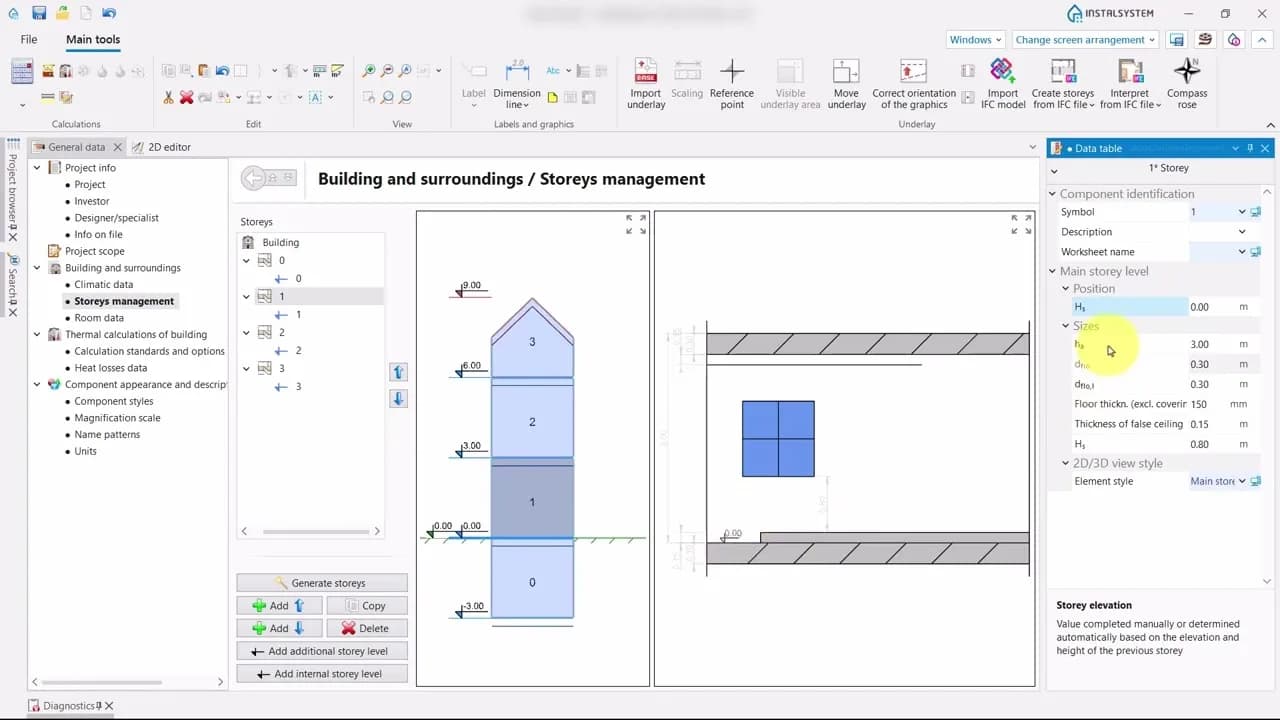Select Climatic data in project tree
Viewport: 1280px width, 720px height.
point(103,285)
